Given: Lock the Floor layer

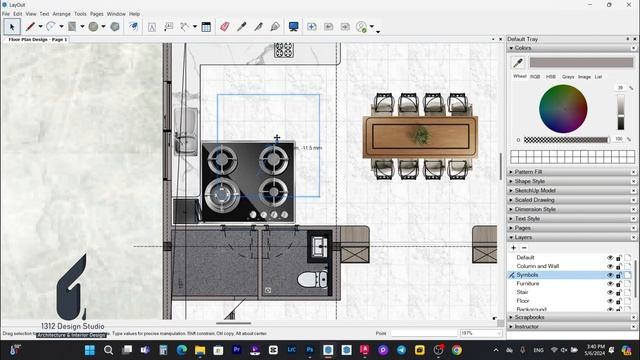Looking at the screenshot, I should pyautogui.click(x=619, y=301).
